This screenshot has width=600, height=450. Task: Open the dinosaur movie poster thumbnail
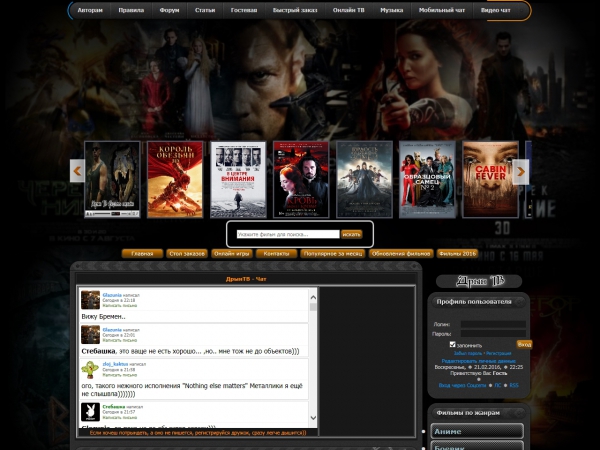point(112,179)
